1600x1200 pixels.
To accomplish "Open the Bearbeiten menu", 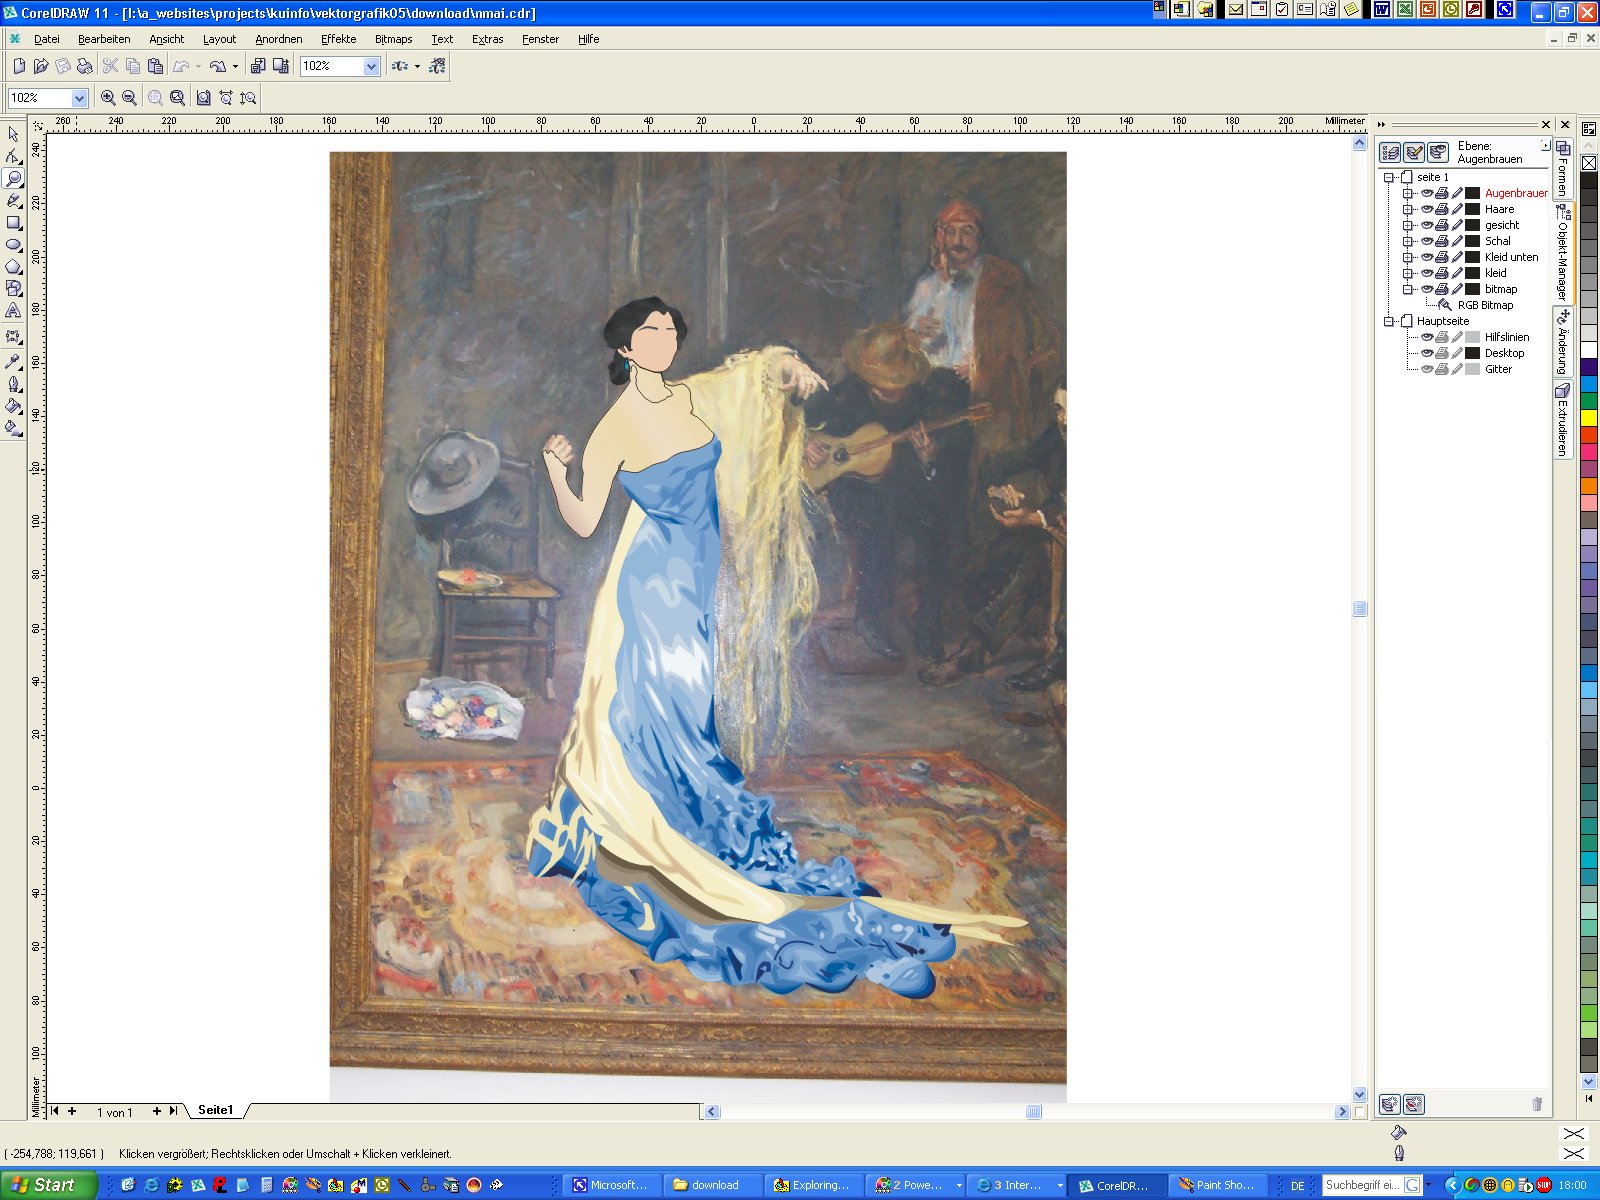I will 104,39.
